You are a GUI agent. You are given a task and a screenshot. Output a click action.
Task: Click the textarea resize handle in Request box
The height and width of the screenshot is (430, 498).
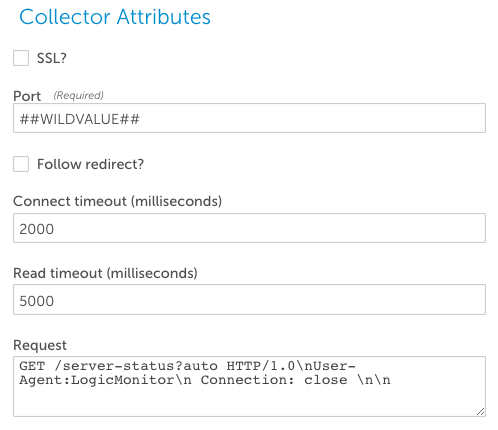tap(480, 412)
